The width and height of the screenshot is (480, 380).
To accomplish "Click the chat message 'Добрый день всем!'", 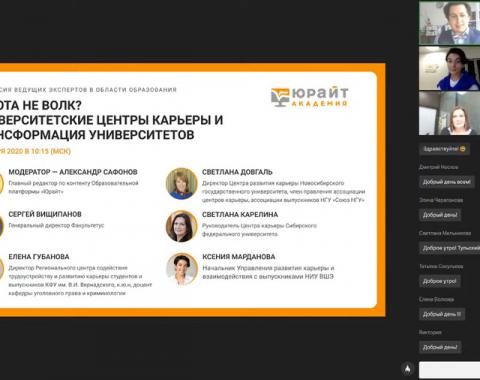I will point(447,182).
